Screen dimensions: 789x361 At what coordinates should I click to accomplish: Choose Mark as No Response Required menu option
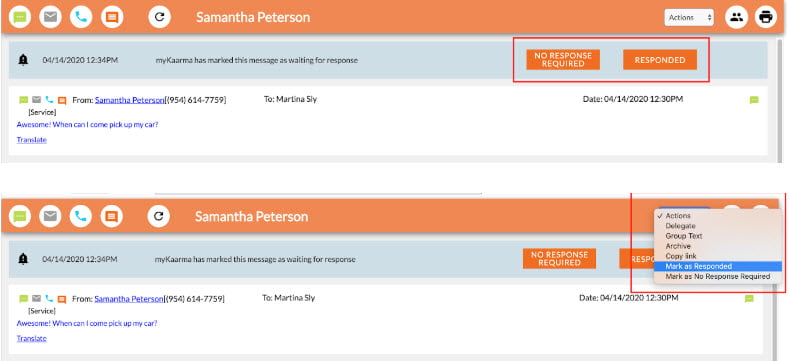pos(718,276)
